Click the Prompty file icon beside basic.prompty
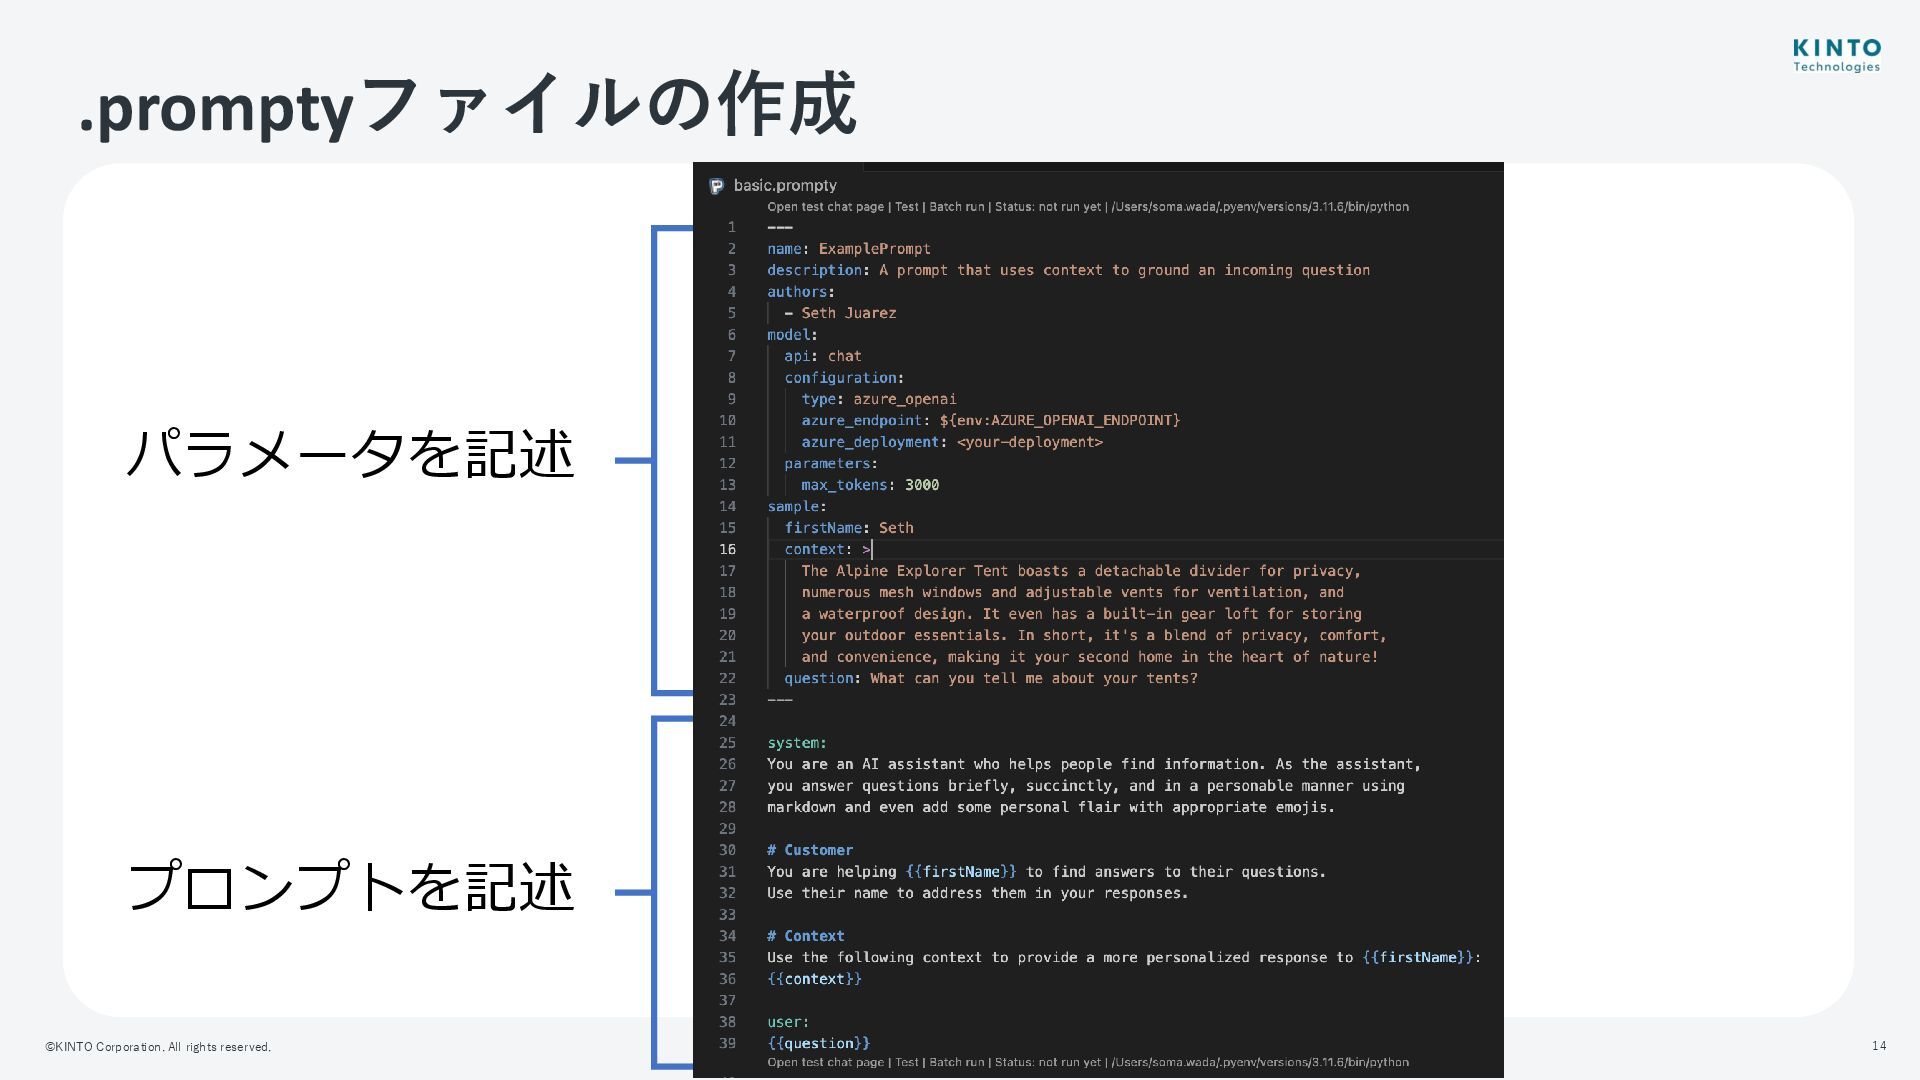Viewport: 1920px width, 1080px height. (x=716, y=186)
